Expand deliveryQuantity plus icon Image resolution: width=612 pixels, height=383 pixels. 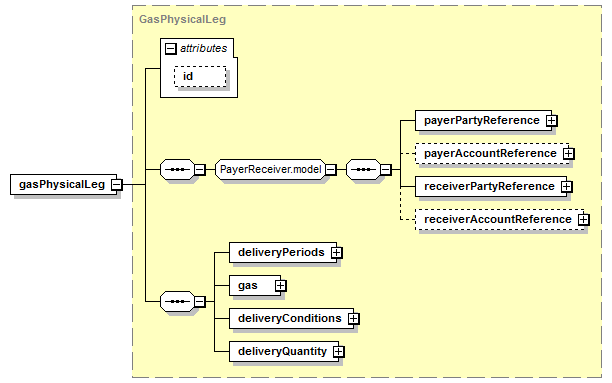[x=339, y=352]
